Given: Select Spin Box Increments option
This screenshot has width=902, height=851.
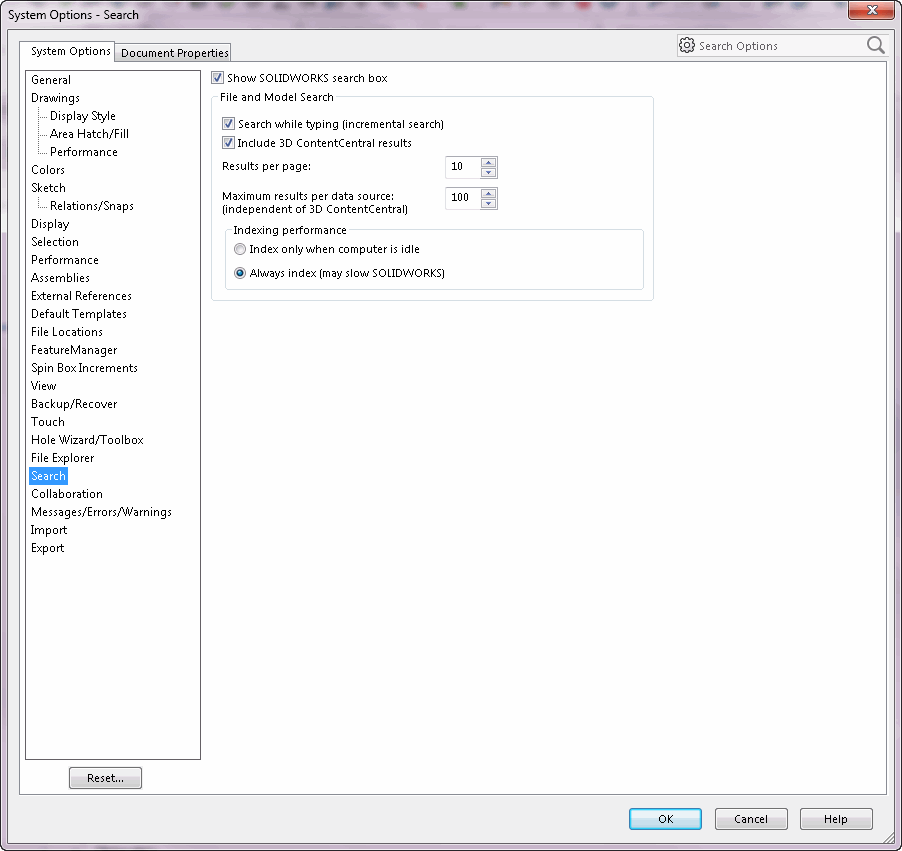Looking at the screenshot, I should (x=84, y=368).
